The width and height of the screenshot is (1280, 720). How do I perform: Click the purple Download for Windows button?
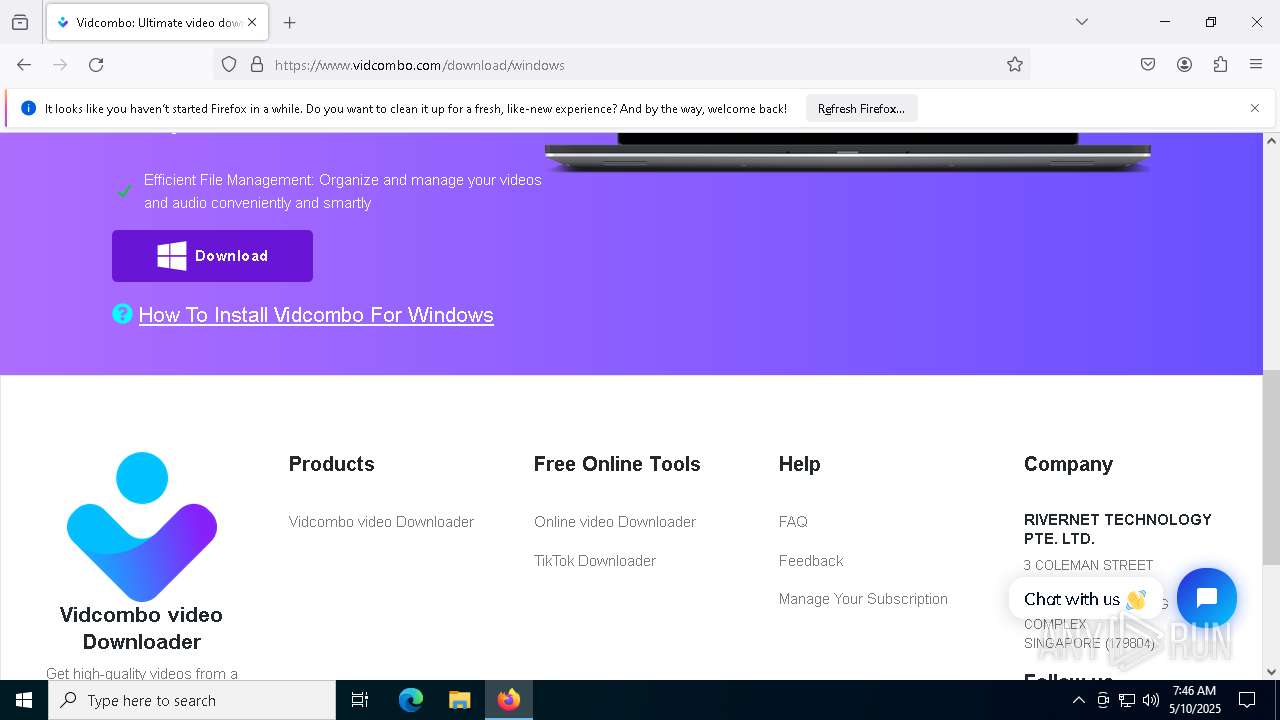tap(212, 256)
